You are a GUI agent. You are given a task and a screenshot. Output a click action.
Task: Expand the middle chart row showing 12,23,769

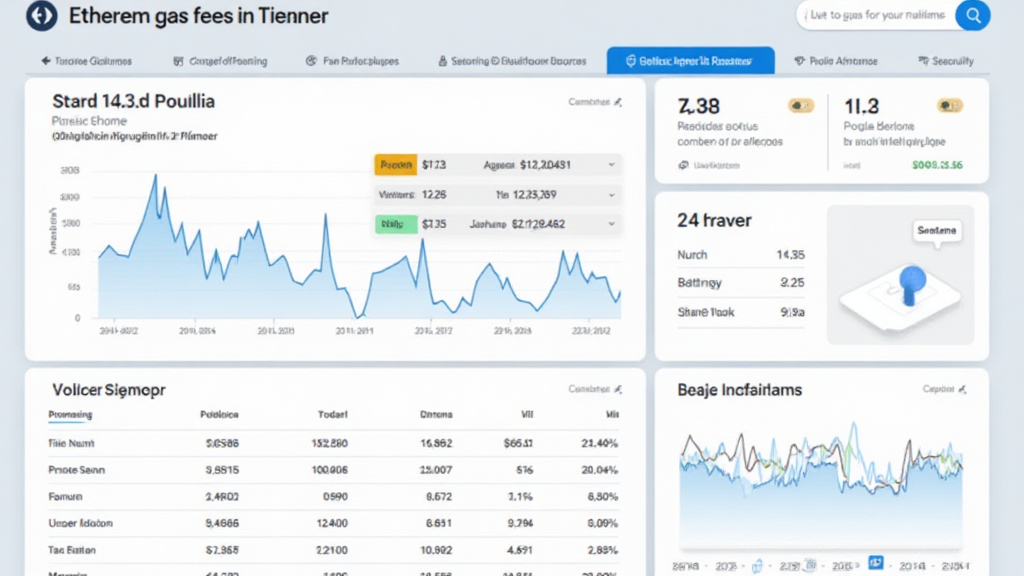[611, 195]
